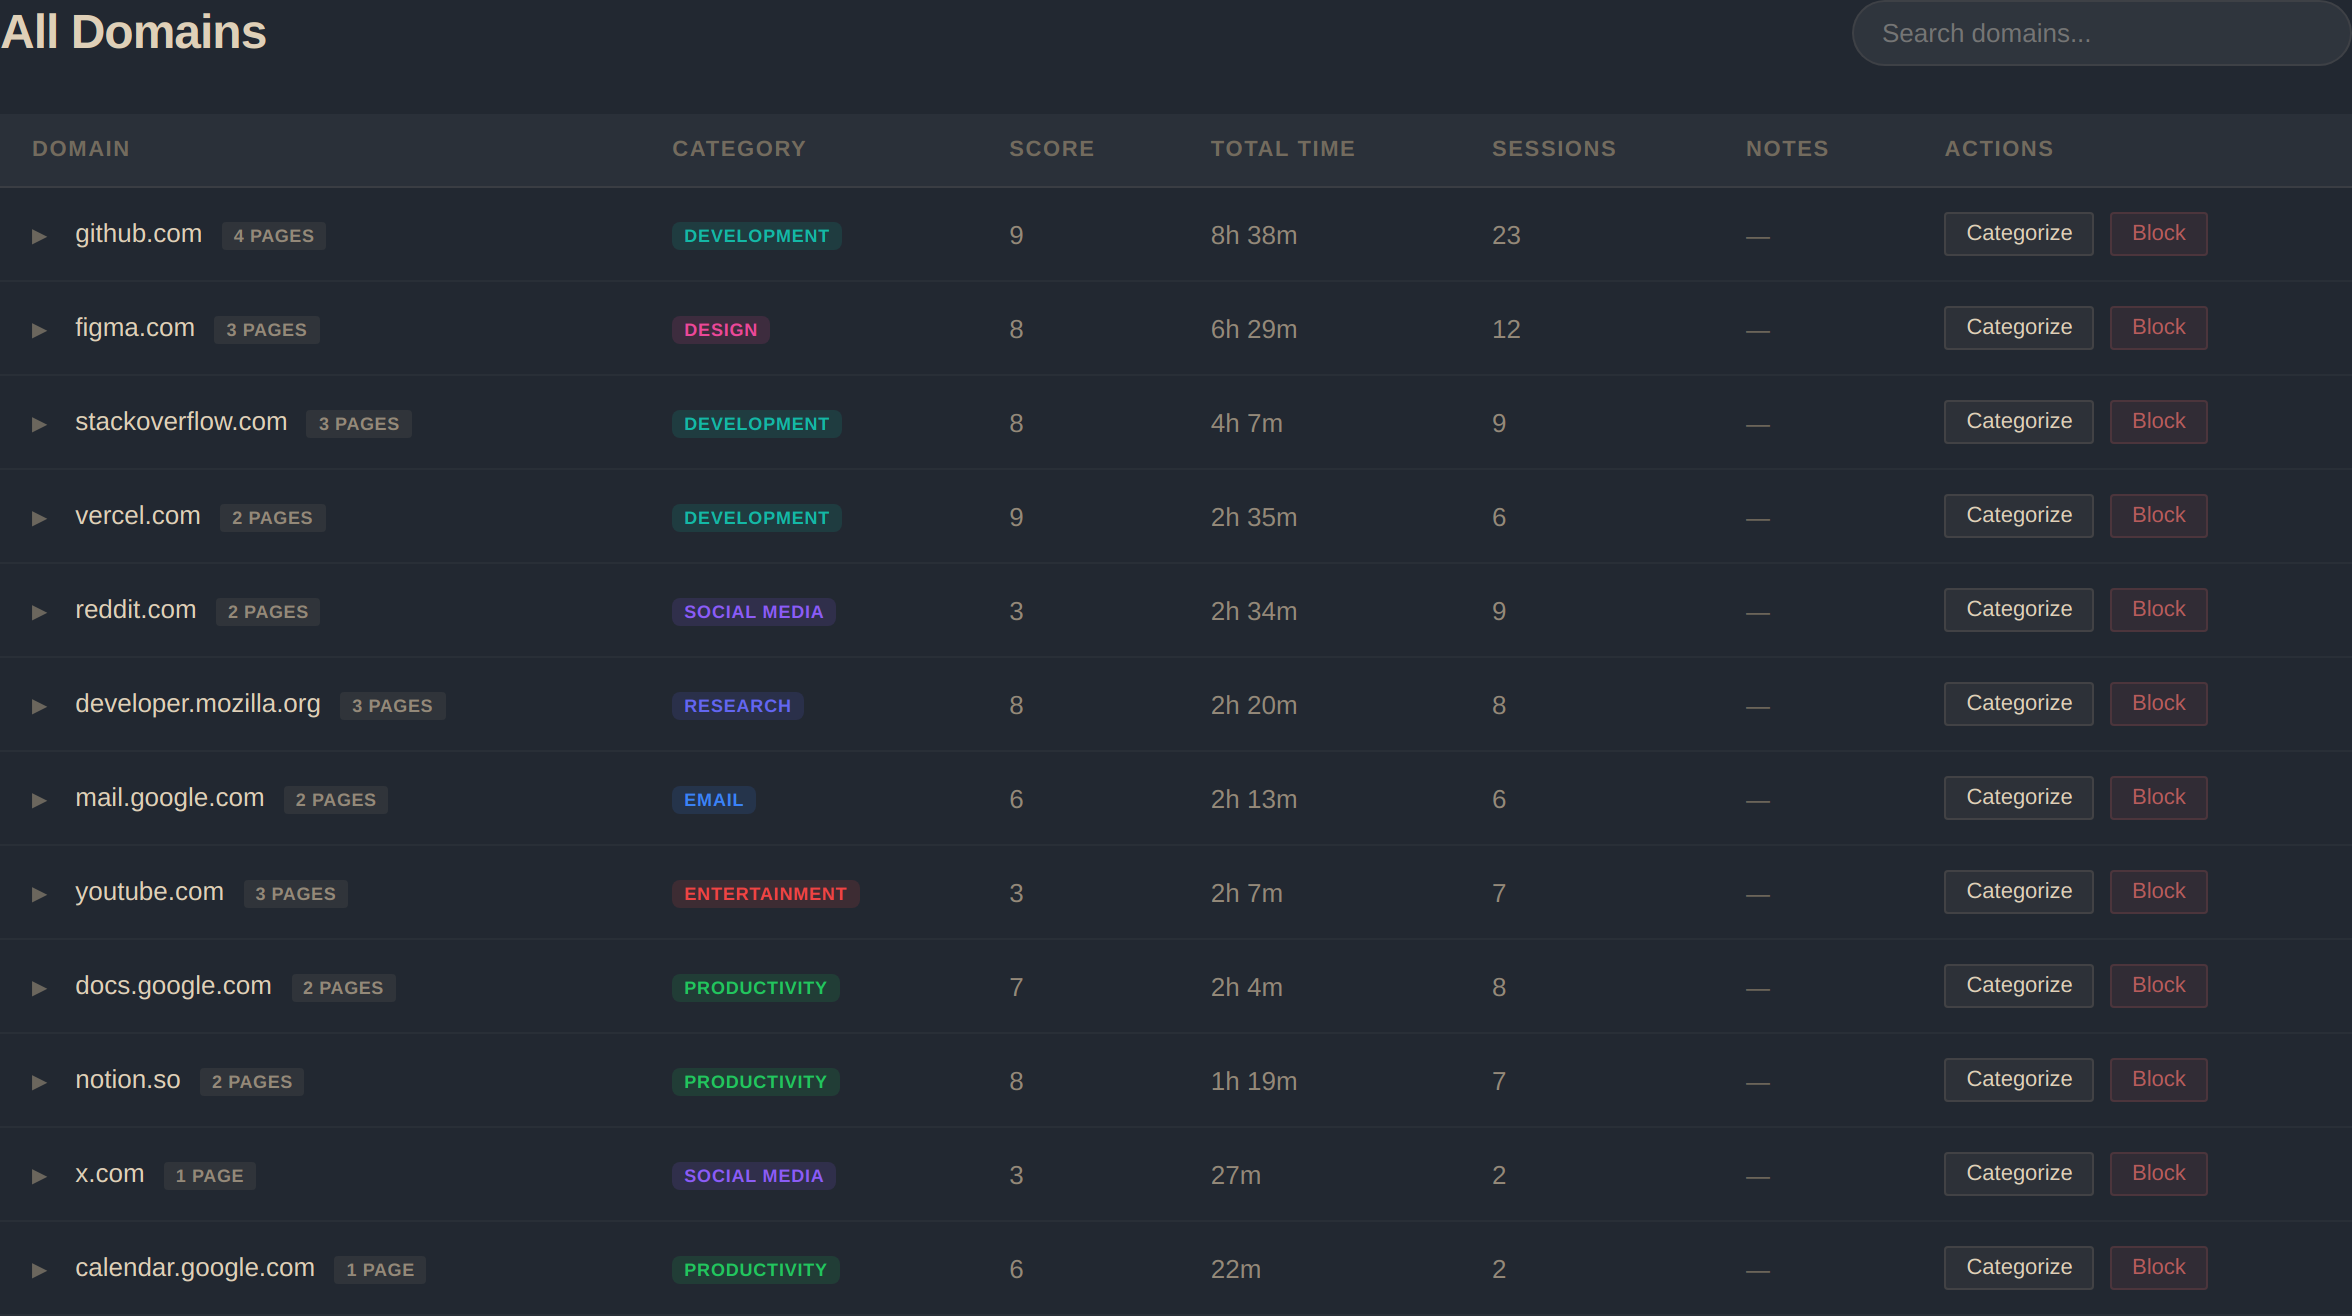This screenshot has height=1316, width=2352.
Task: Categorize x.com
Action: (x=2018, y=1173)
